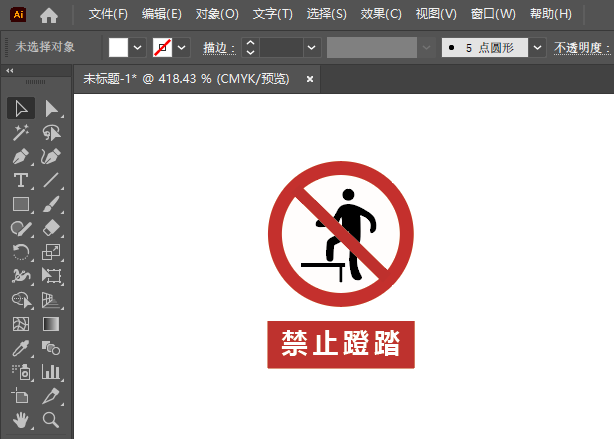Image resolution: width=614 pixels, height=439 pixels.
Task: Open the 文字(T) menu
Action: [273, 14]
